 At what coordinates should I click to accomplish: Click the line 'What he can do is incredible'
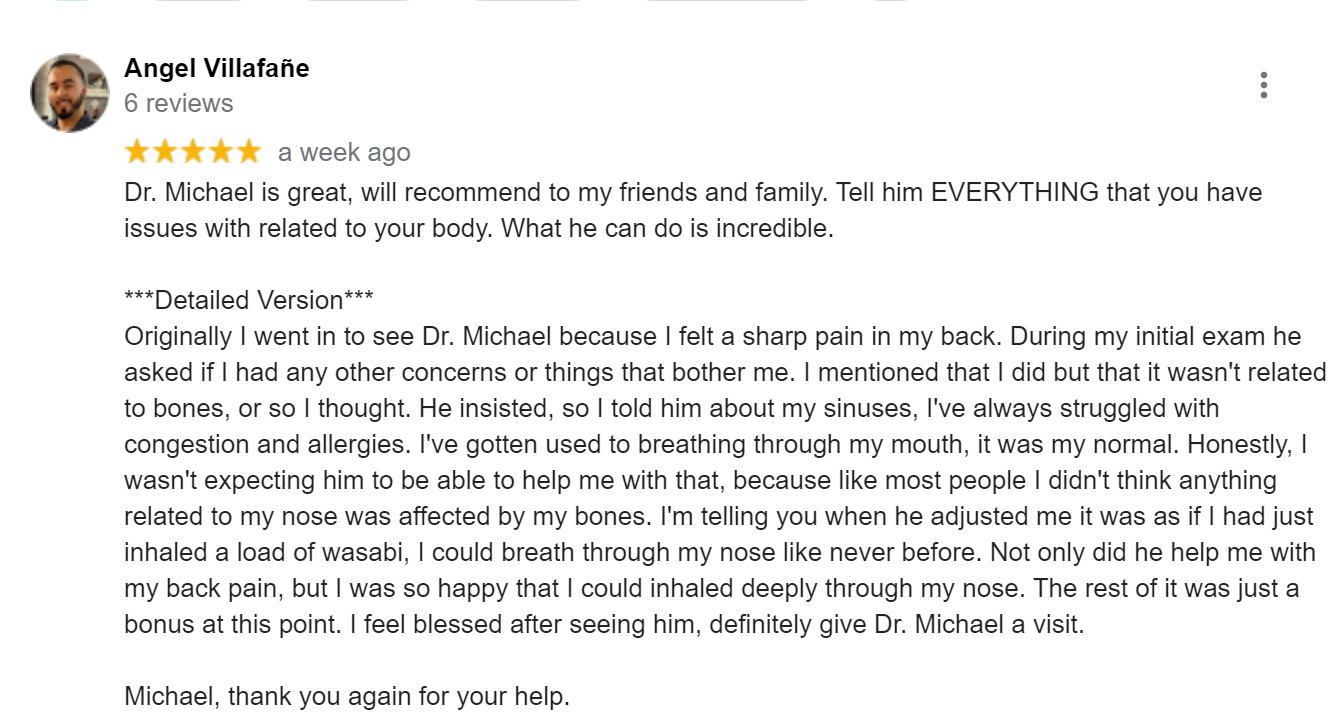(667, 228)
